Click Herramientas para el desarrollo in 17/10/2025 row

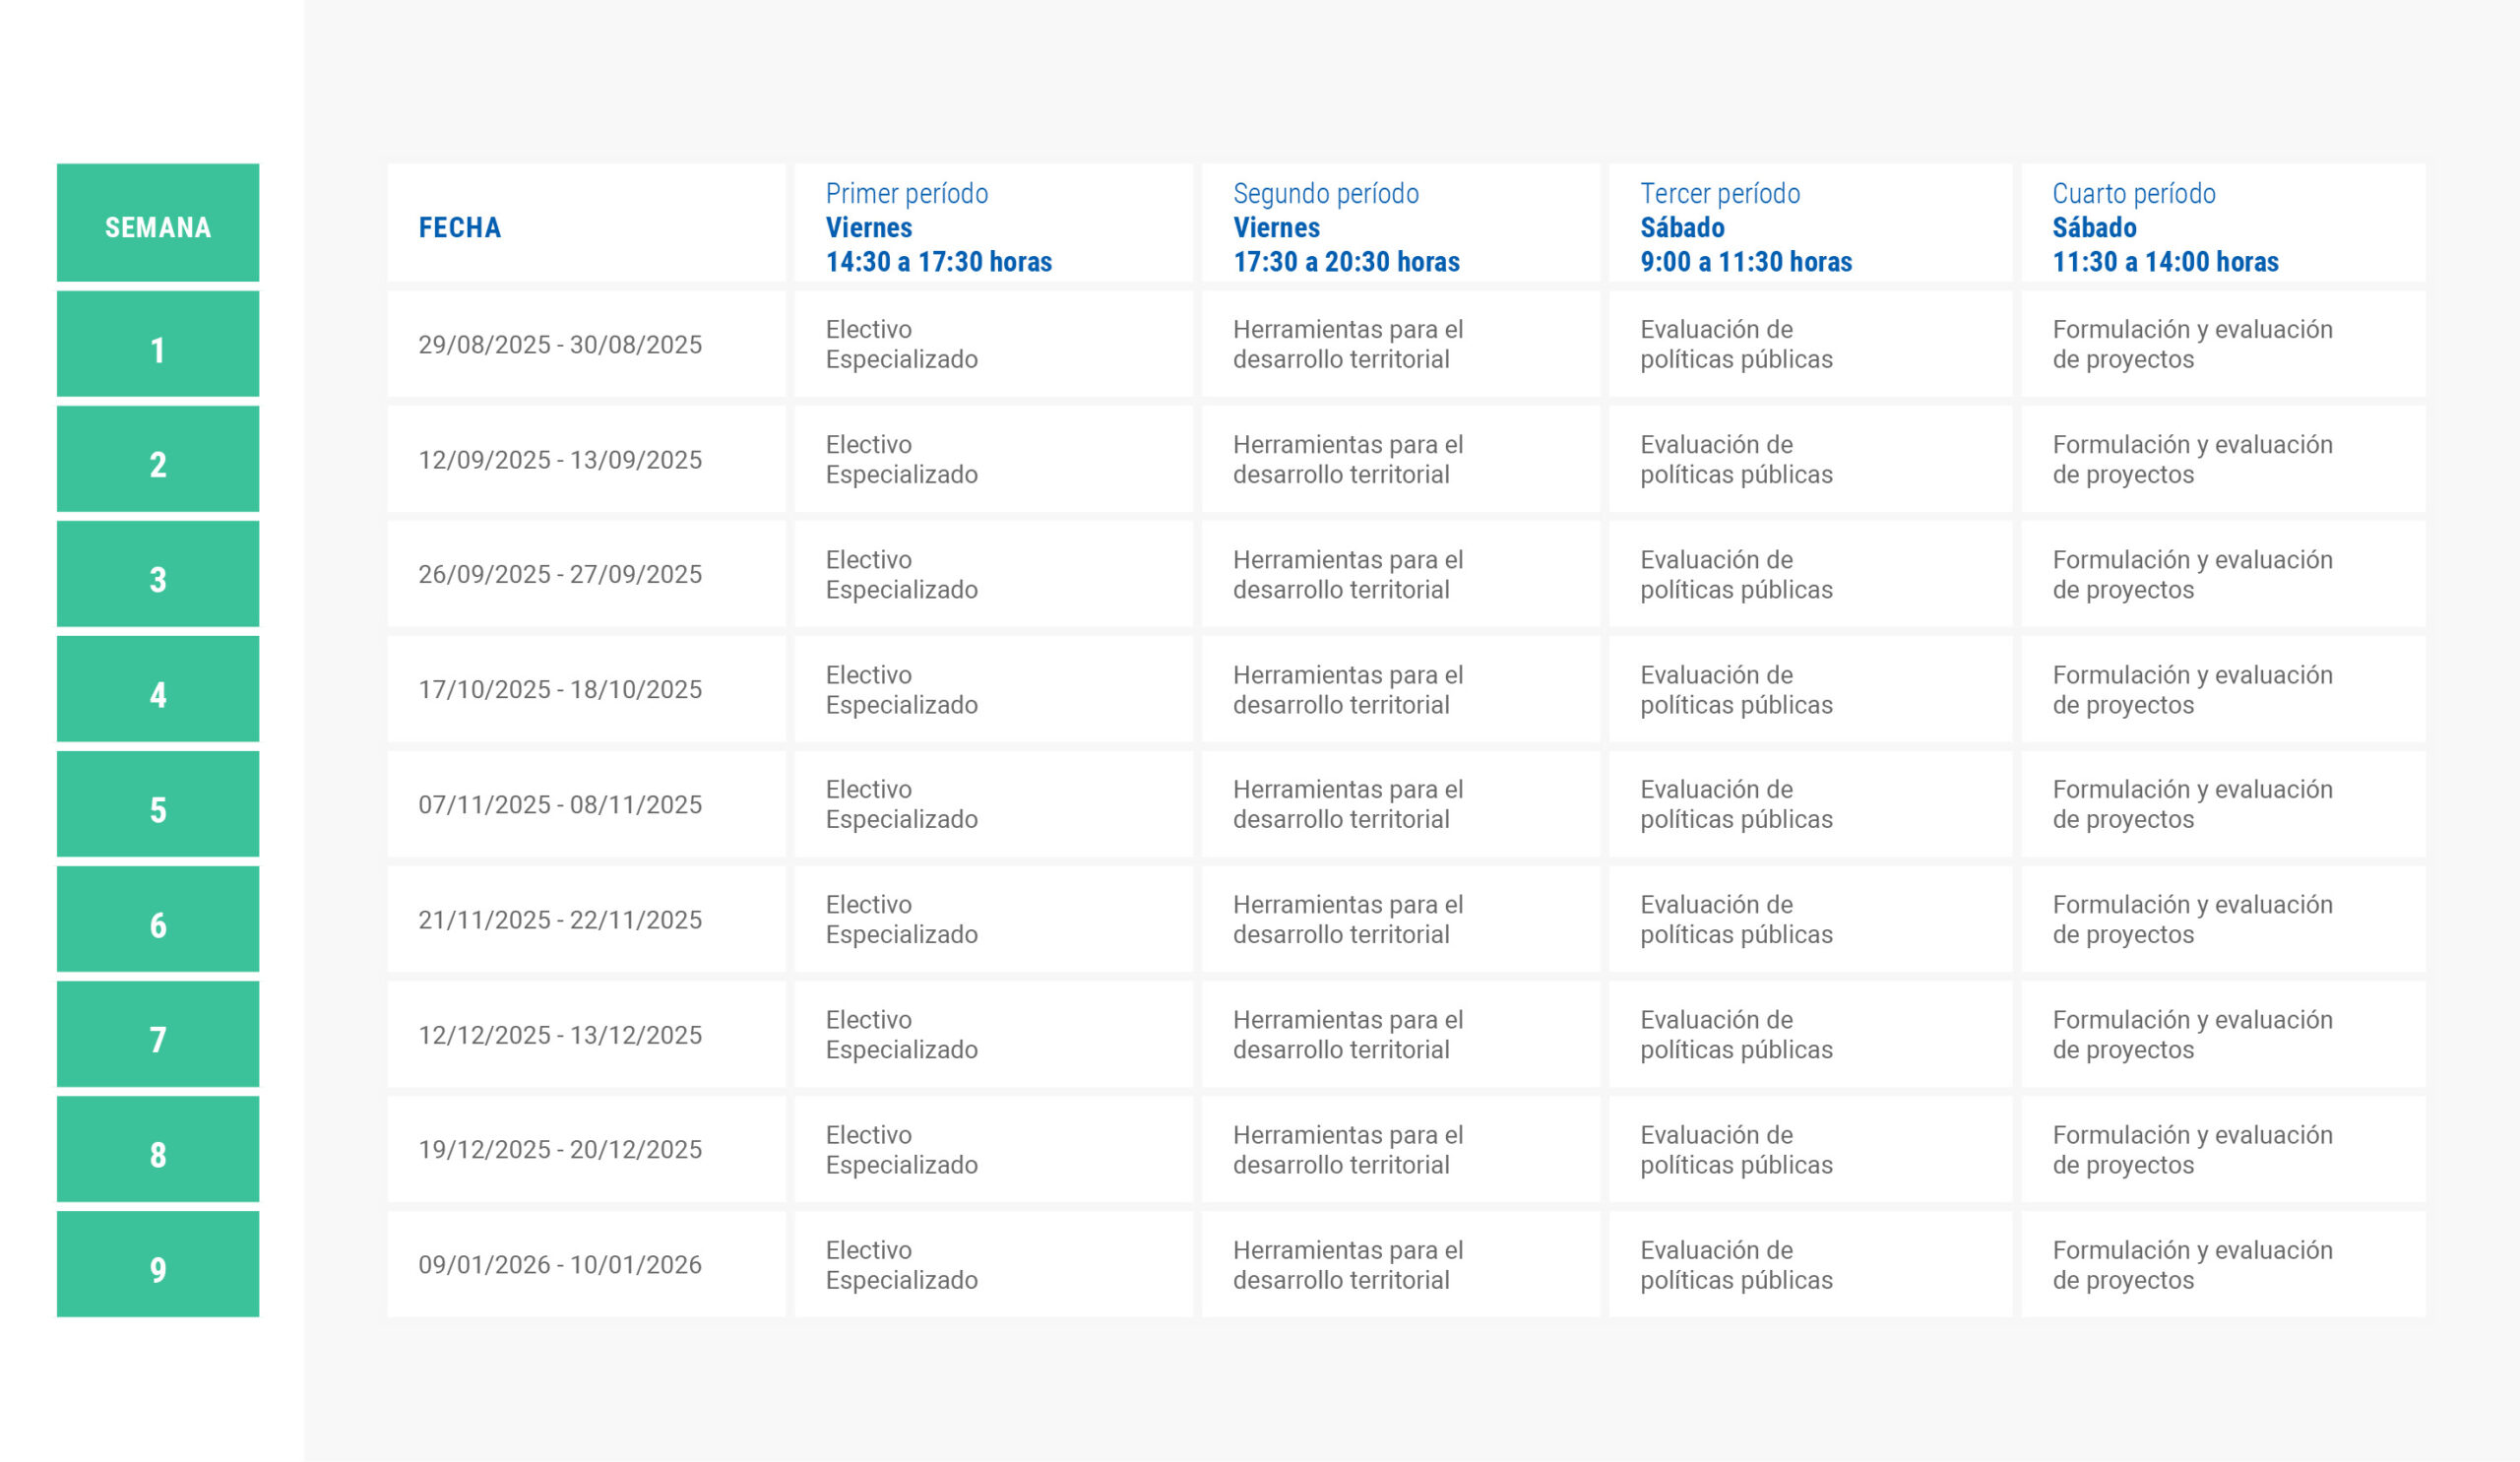click(1400, 689)
